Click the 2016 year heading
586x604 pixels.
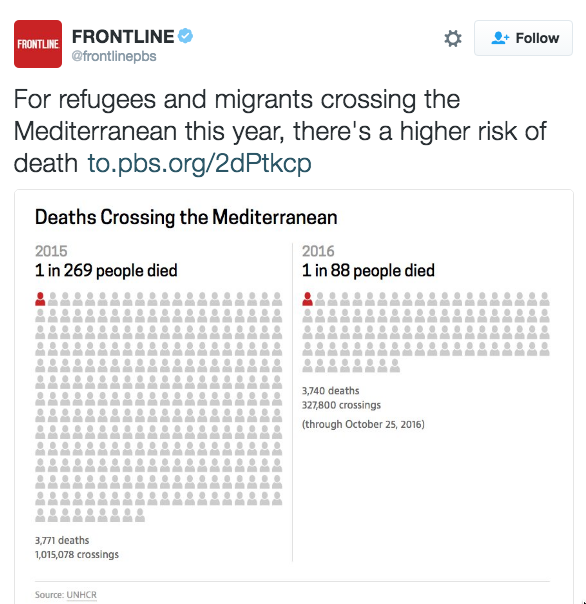[x=318, y=251]
